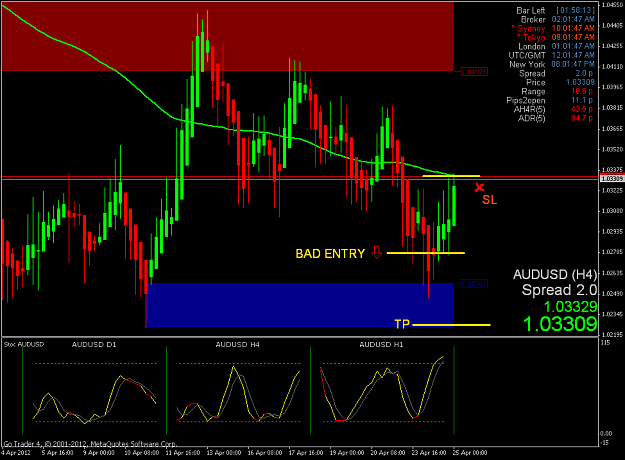
Task: Click price axis level 1.02785
Action: 612,252
